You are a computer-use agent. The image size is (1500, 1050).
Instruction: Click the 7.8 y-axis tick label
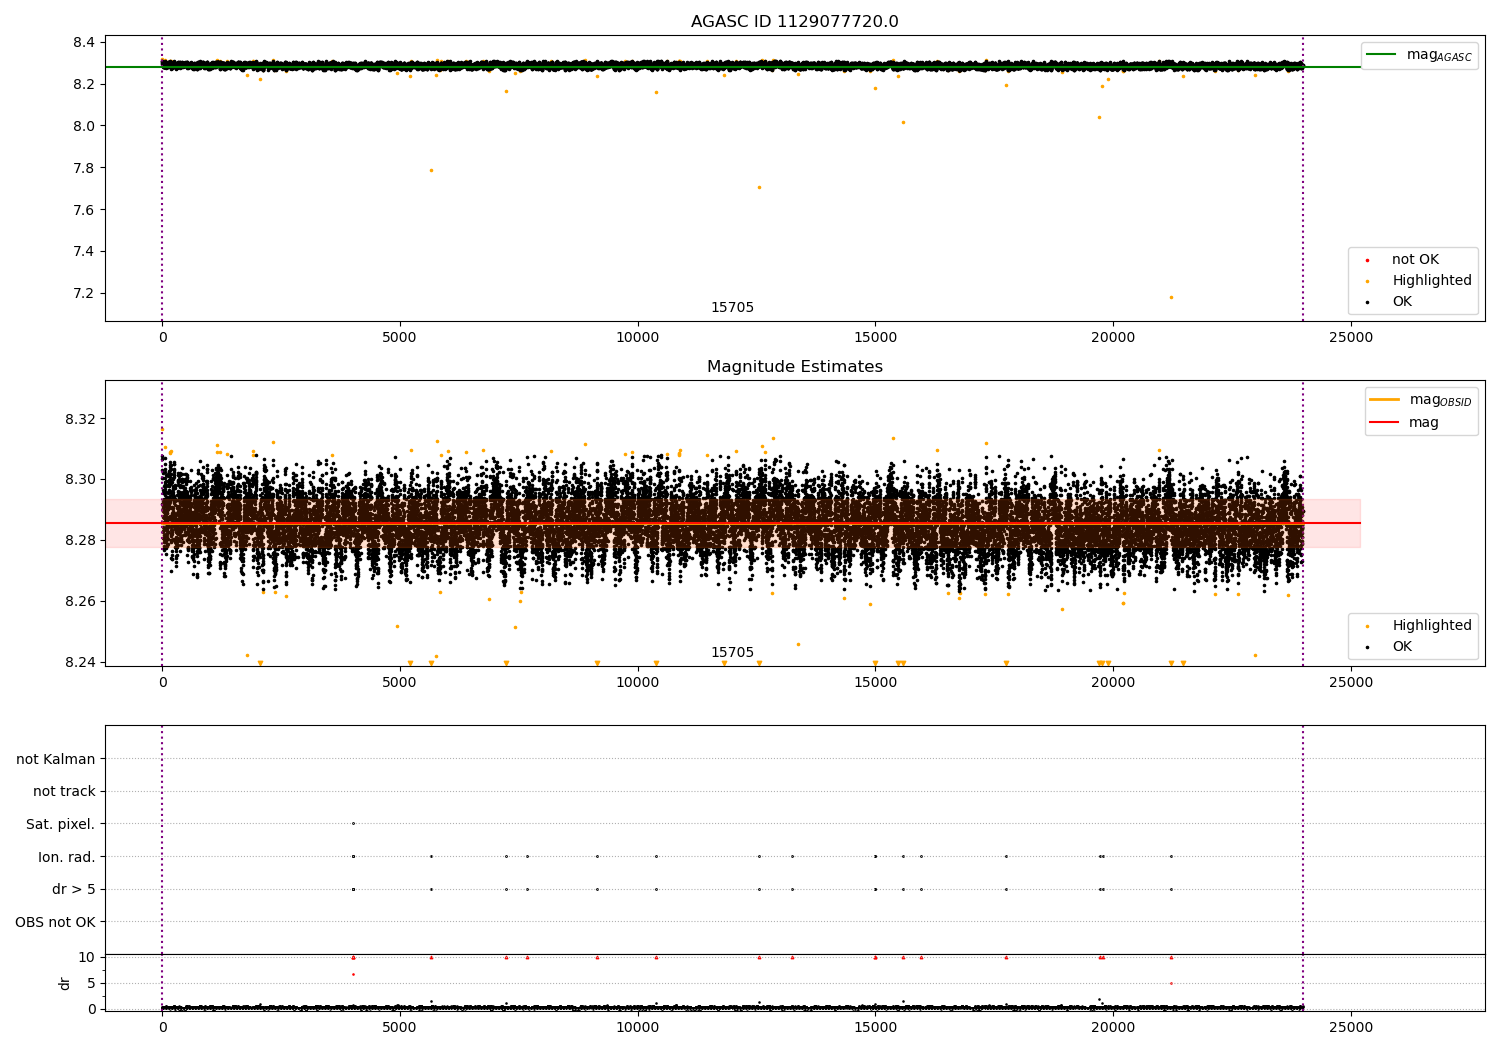84,168
